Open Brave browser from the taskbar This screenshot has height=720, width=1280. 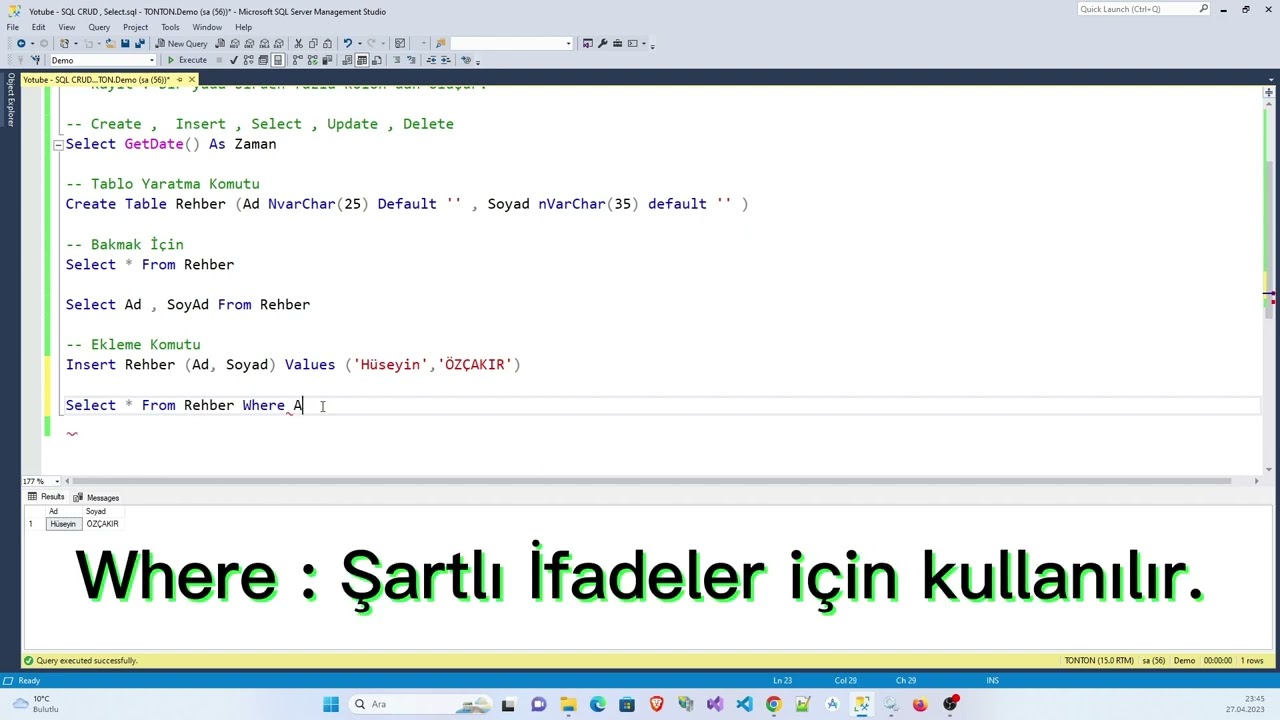pyautogui.click(x=656, y=704)
